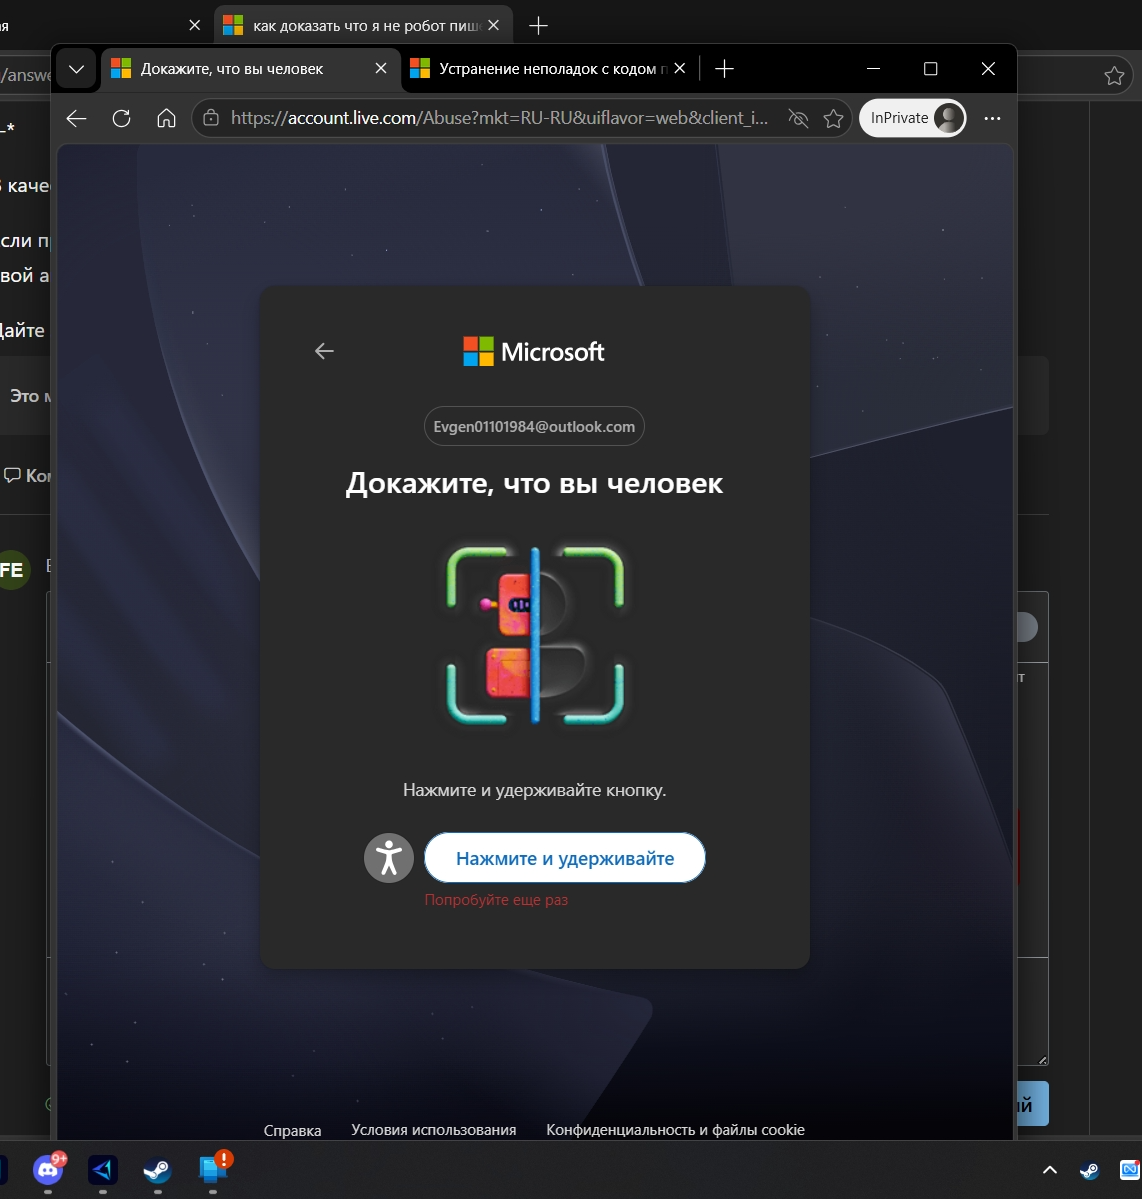This screenshot has height=1199, width=1142.
Task: Open the InPrivate profile button
Action: point(913,118)
